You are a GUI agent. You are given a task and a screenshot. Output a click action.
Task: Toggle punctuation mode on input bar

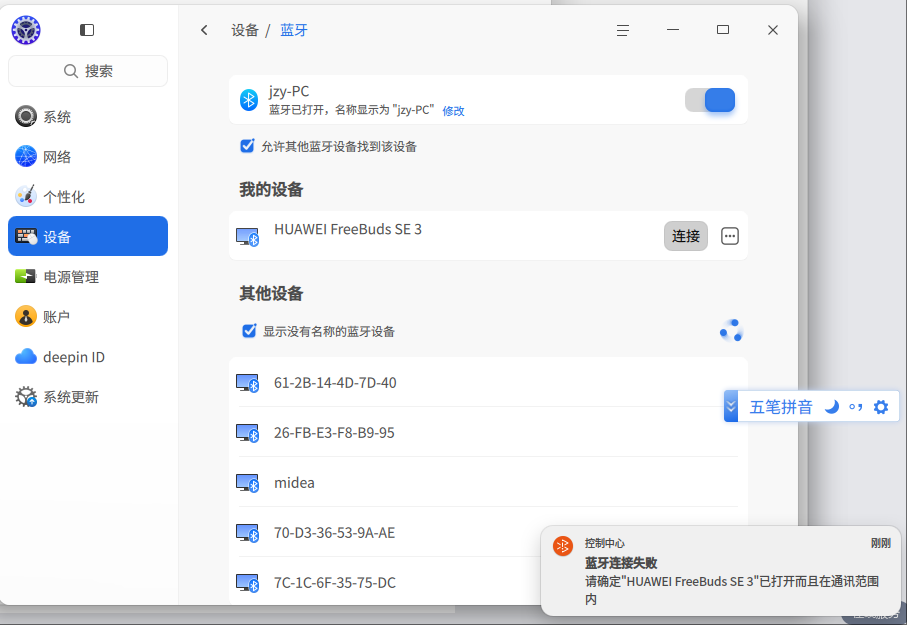(856, 407)
